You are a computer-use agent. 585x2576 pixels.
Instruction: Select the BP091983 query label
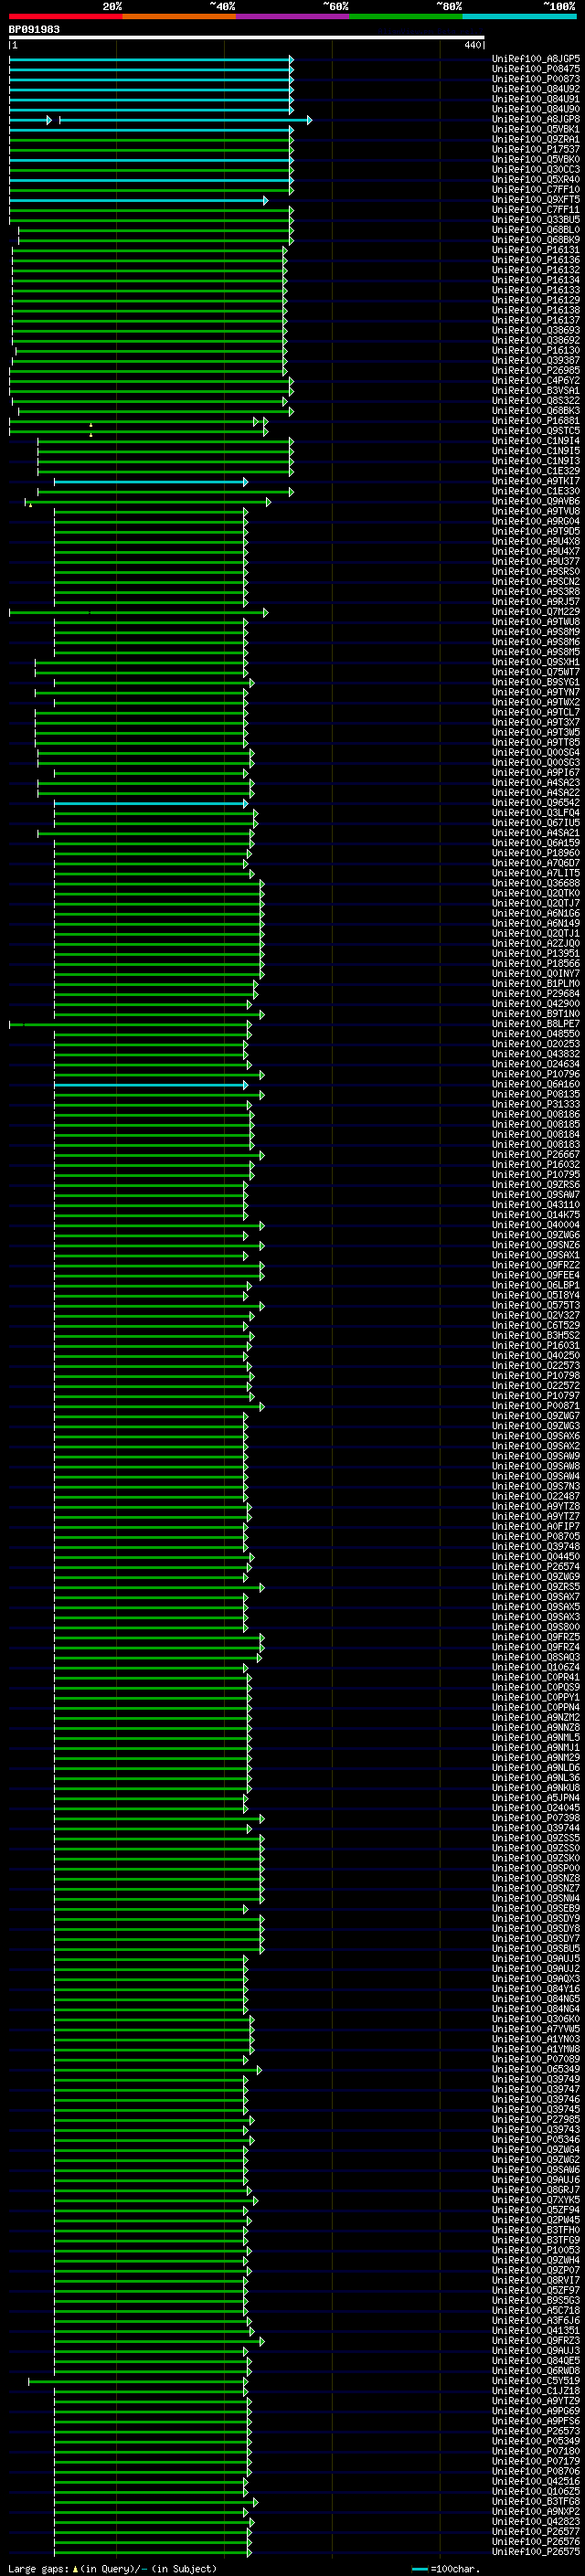coord(34,30)
